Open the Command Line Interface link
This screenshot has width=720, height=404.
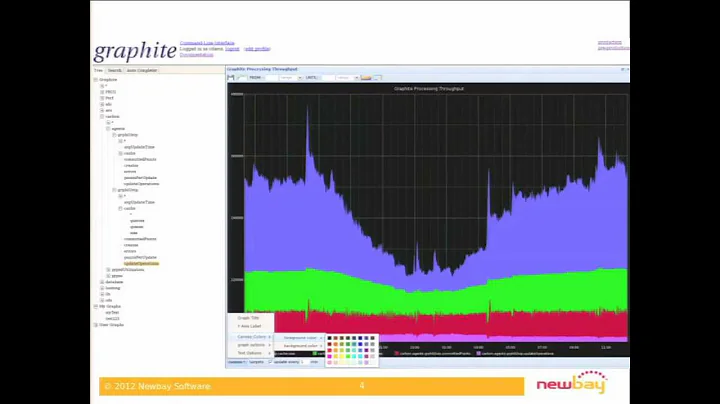[x=207, y=43]
